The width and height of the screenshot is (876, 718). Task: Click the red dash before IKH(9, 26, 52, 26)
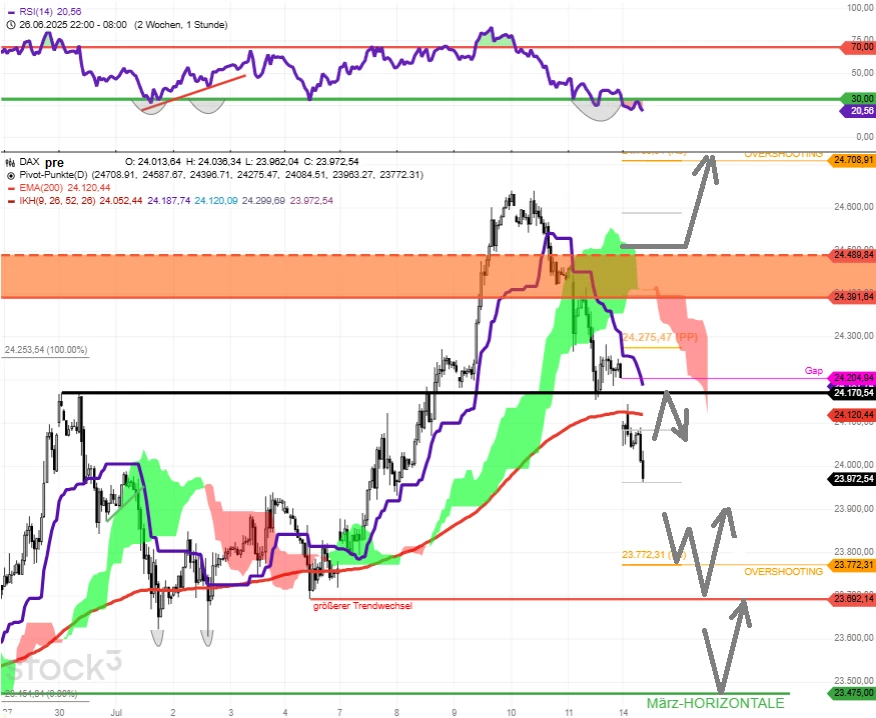pyautogui.click(x=11, y=201)
